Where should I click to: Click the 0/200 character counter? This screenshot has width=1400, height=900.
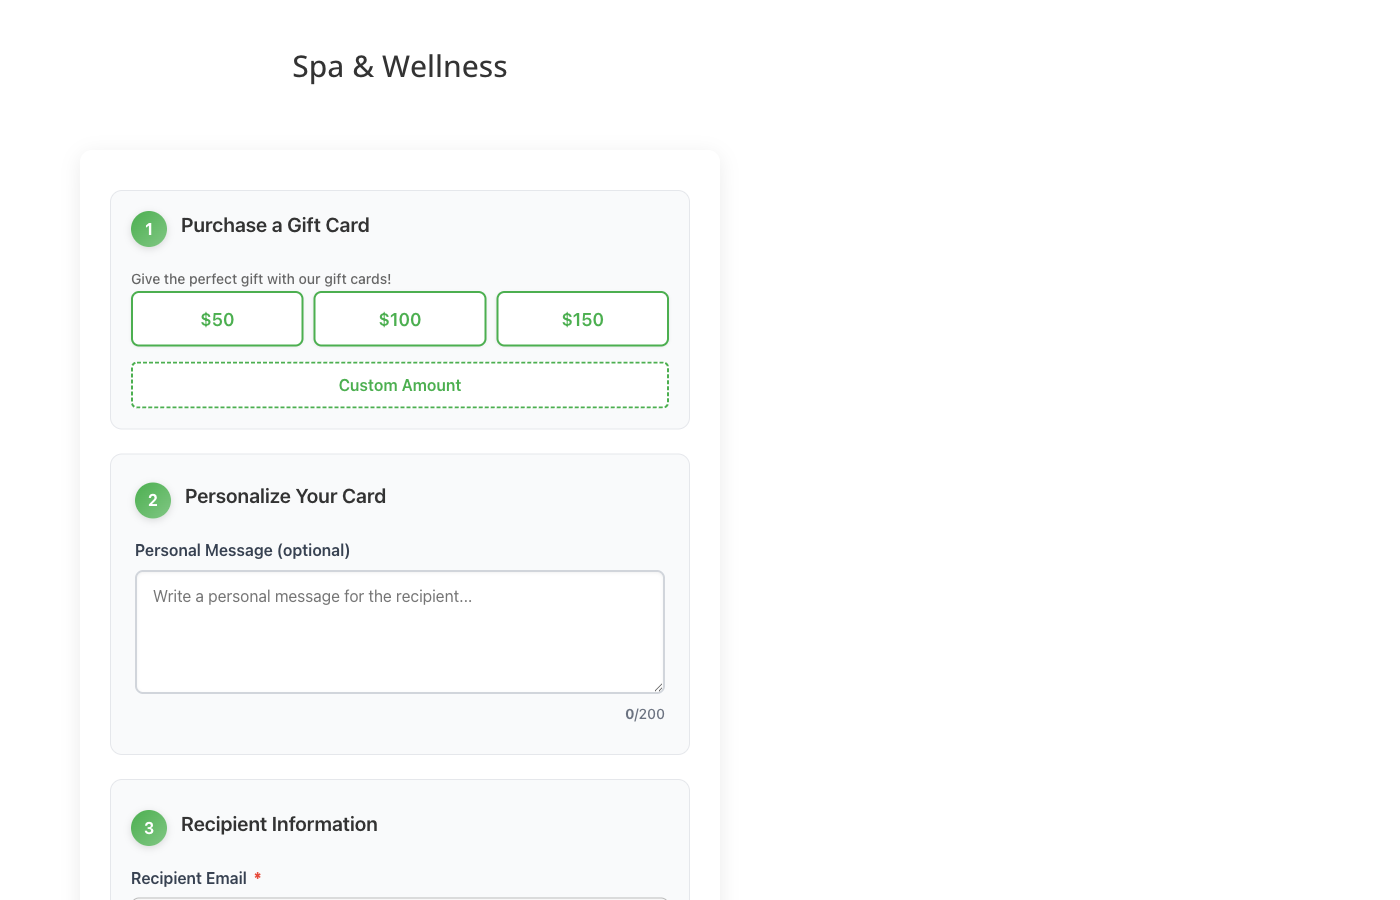645,714
